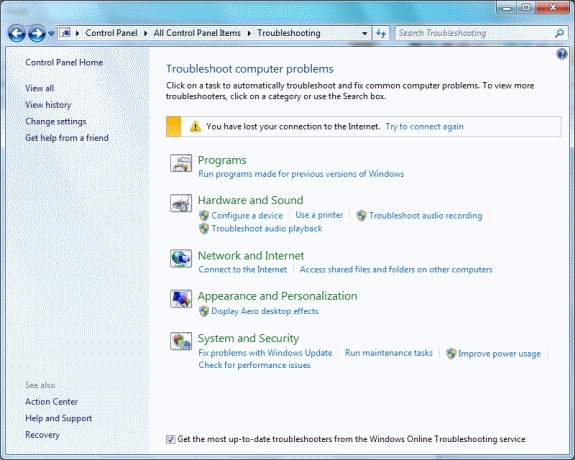Open Appearance and Personalization heading
The height and width of the screenshot is (460, 575).
point(277,296)
